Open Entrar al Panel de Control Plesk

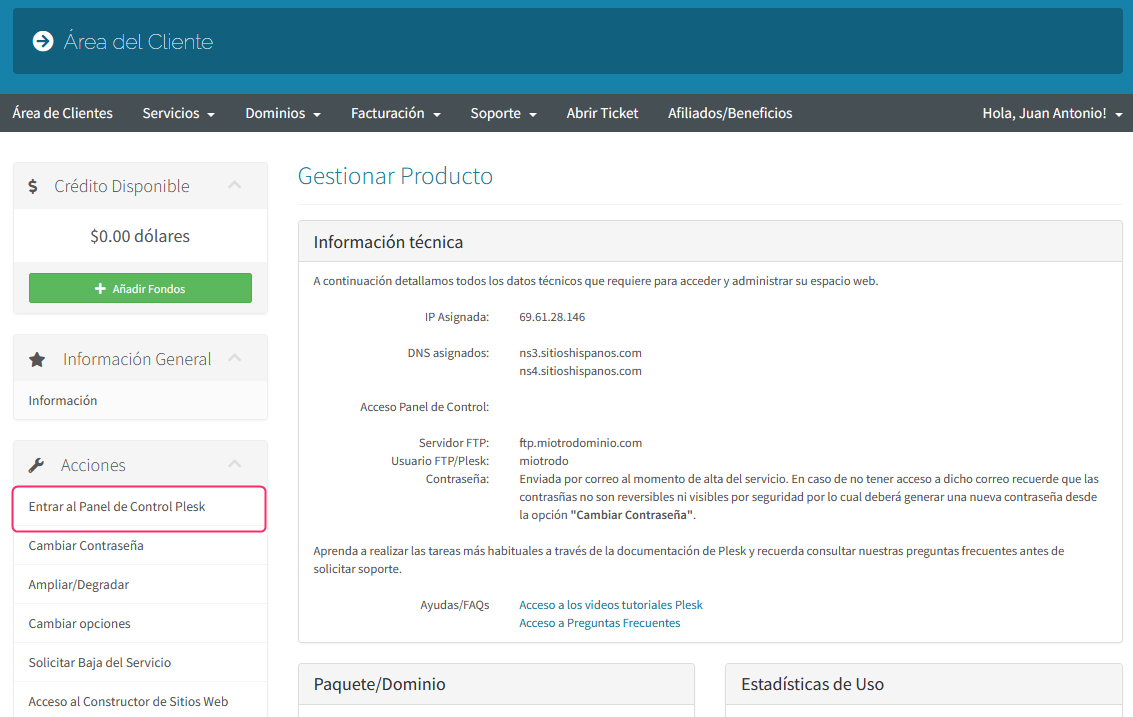click(117, 507)
